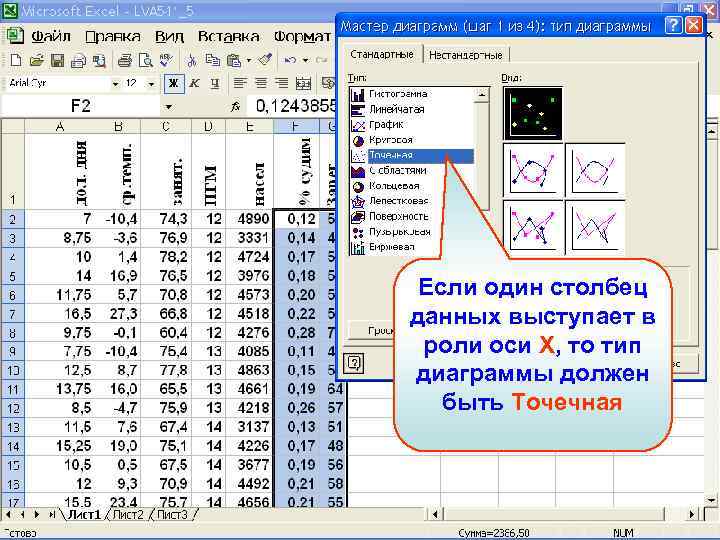Screen dimensions: 720x540
Task: Create a new workbook with the New icon
Action: click(16, 60)
